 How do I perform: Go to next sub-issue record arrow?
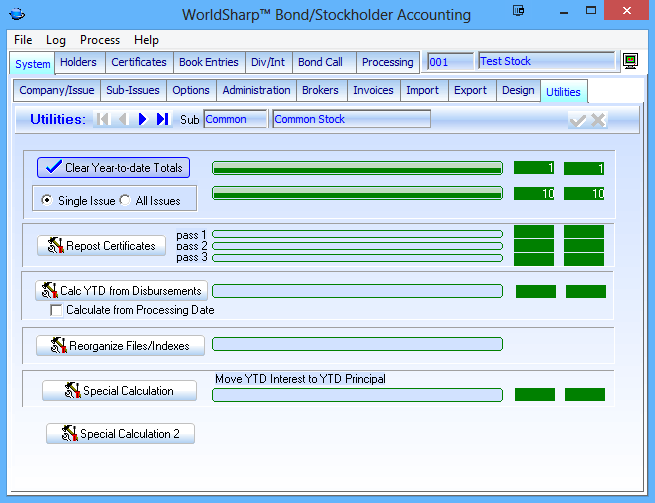(142, 119)
